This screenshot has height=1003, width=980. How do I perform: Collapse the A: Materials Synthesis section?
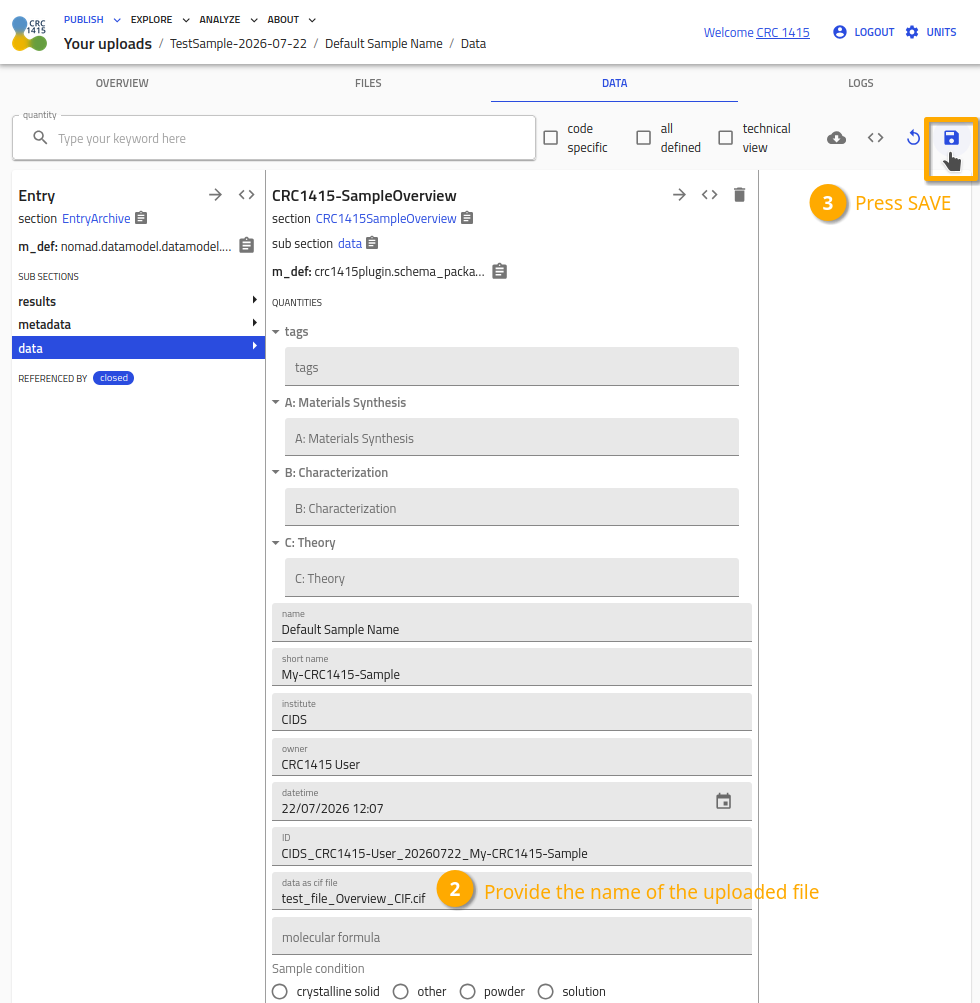(276, 402)
